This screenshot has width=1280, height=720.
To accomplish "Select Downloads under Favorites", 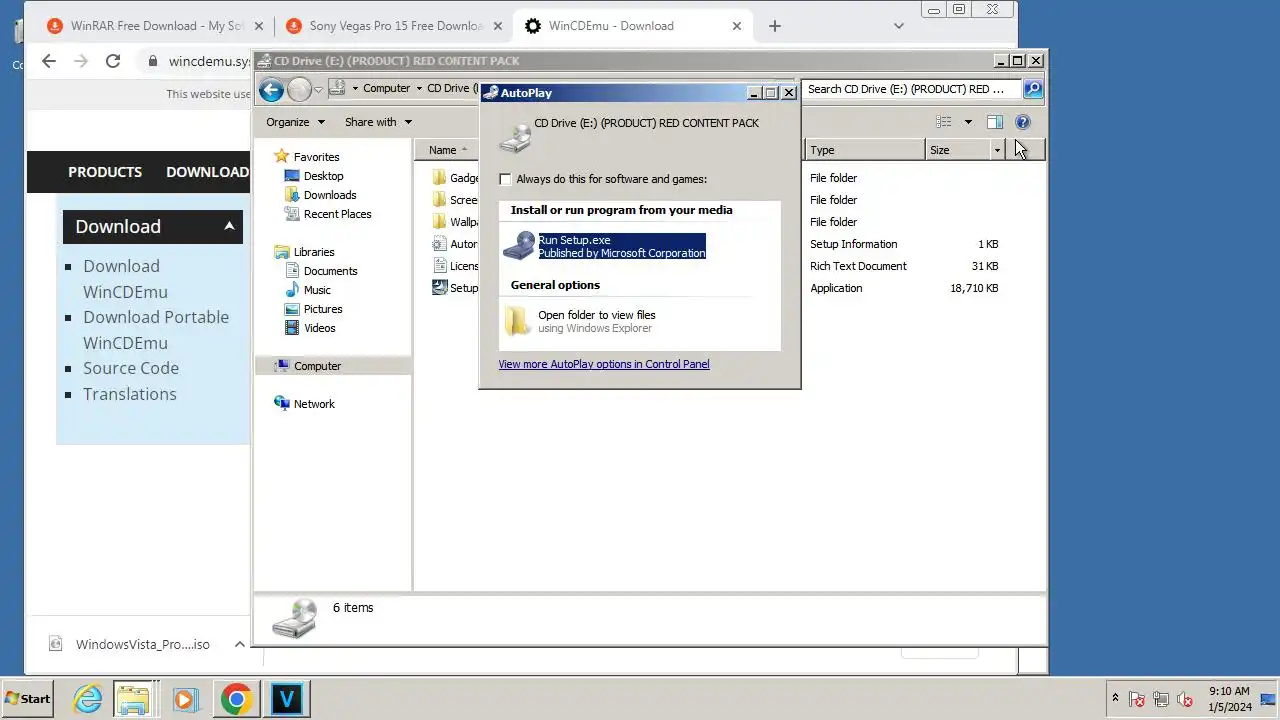I will (x=330, y=195).
